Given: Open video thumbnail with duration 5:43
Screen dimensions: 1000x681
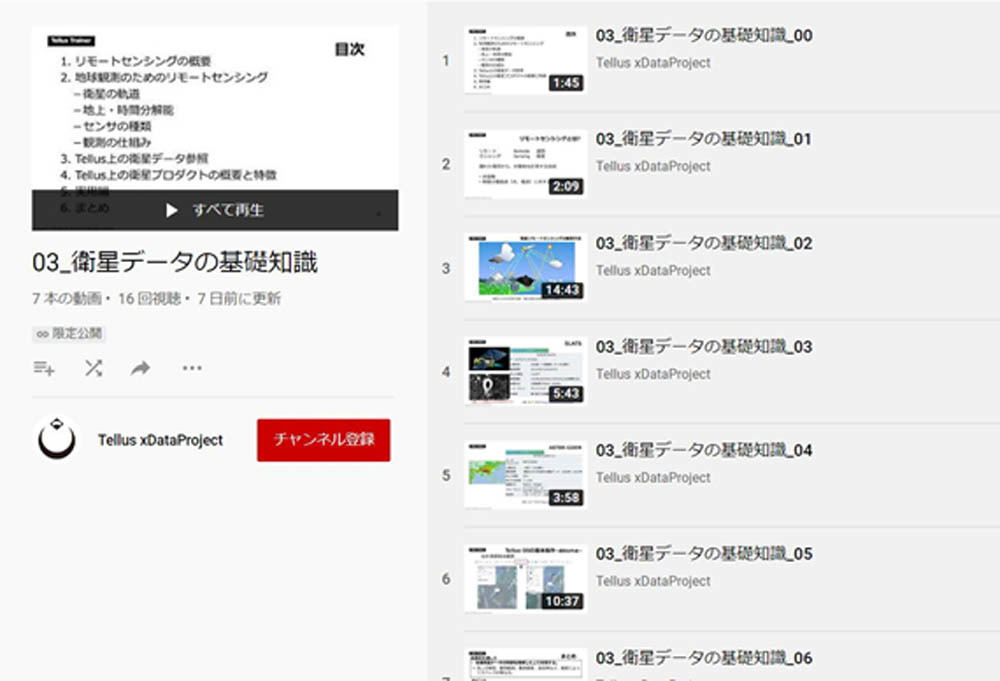Looking at the screenshot, I should [x=526, y=372].
